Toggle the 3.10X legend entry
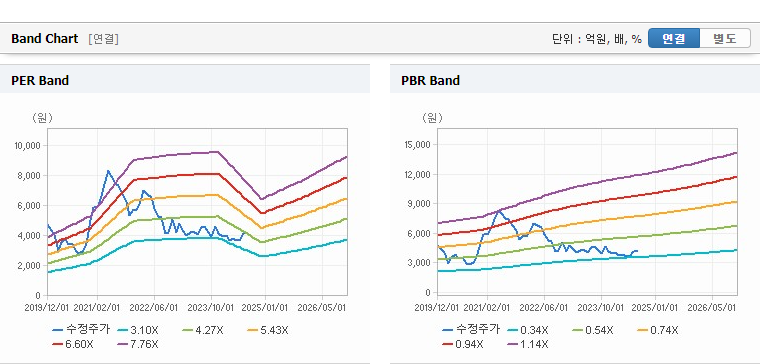 [138, 331]
